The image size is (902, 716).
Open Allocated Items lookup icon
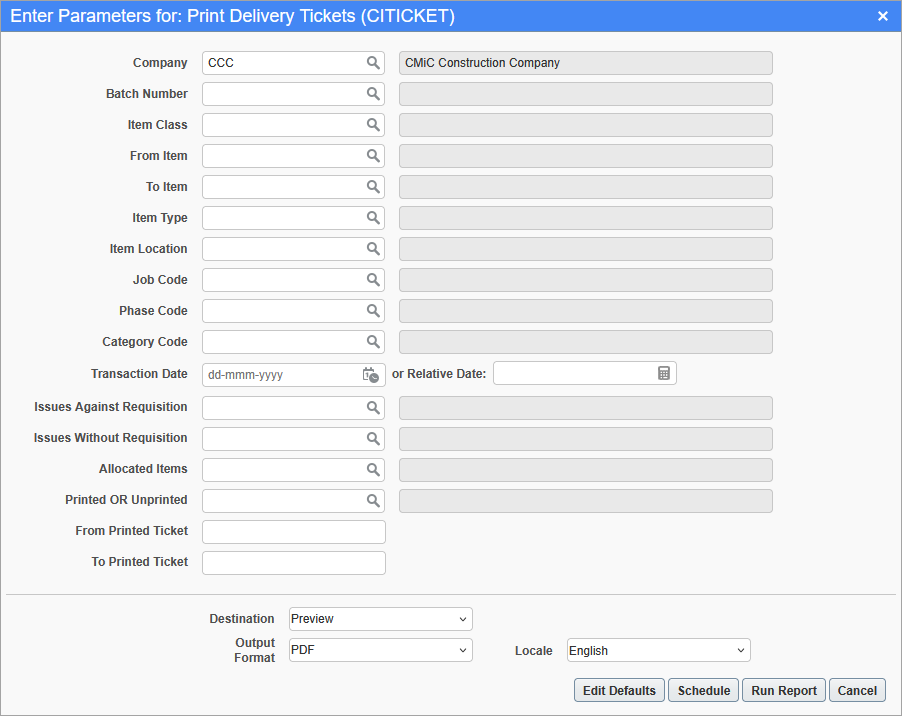(373, 470)
